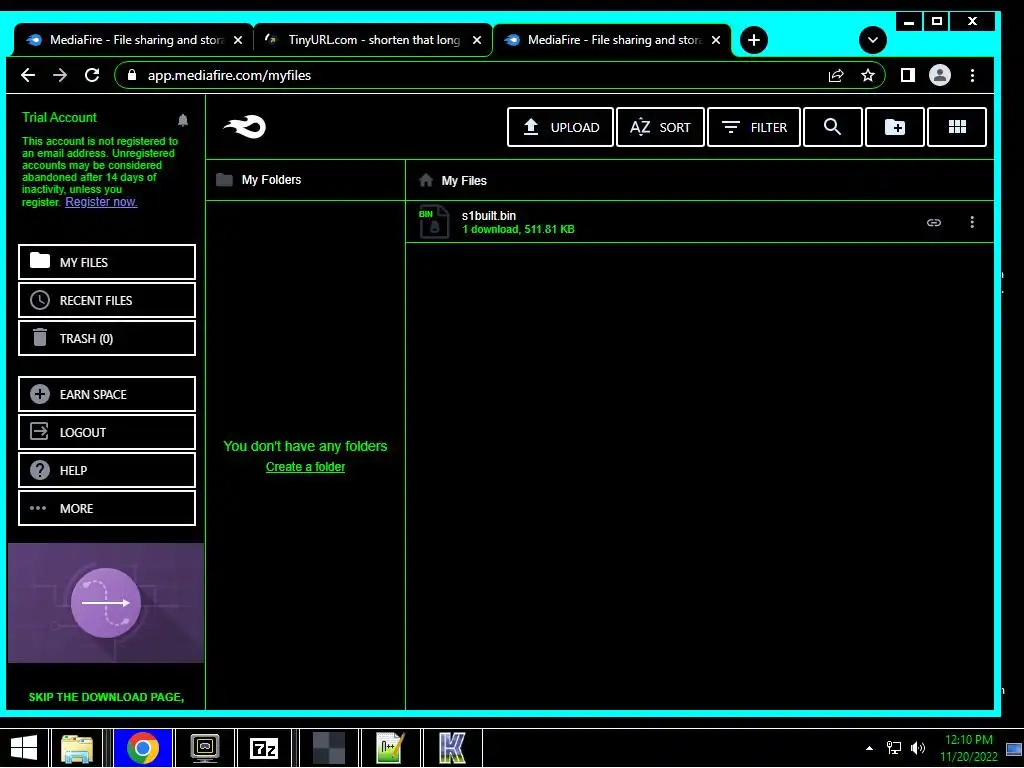Click the My Files home icon

[426, 180]
